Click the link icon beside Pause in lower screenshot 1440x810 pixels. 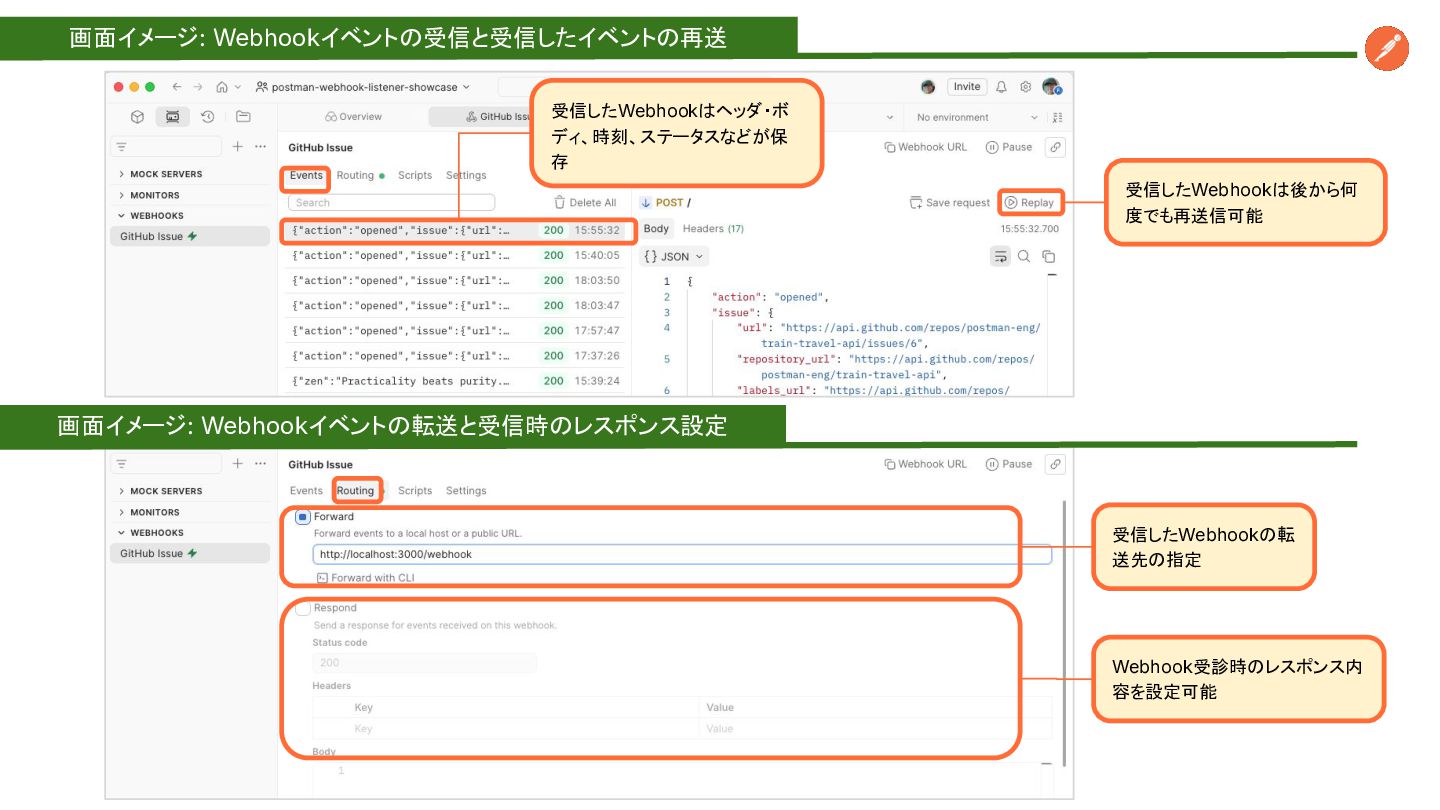[1055, 464]
